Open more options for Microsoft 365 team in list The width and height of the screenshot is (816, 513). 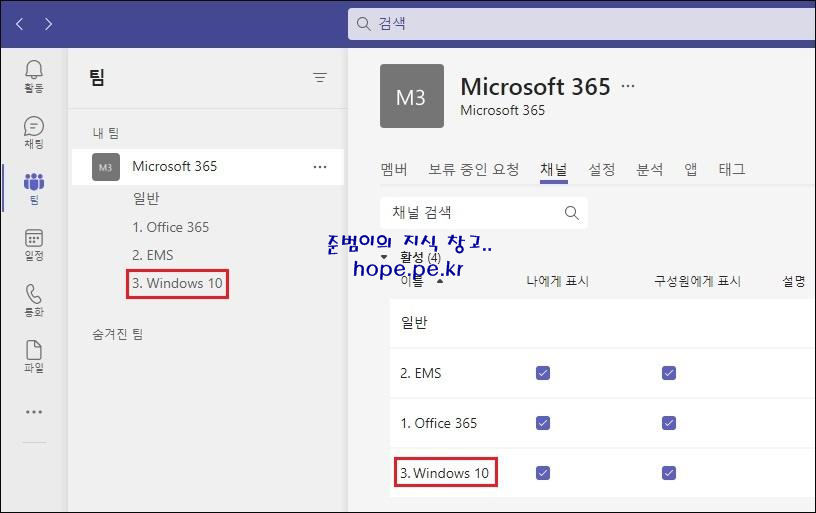320,167
